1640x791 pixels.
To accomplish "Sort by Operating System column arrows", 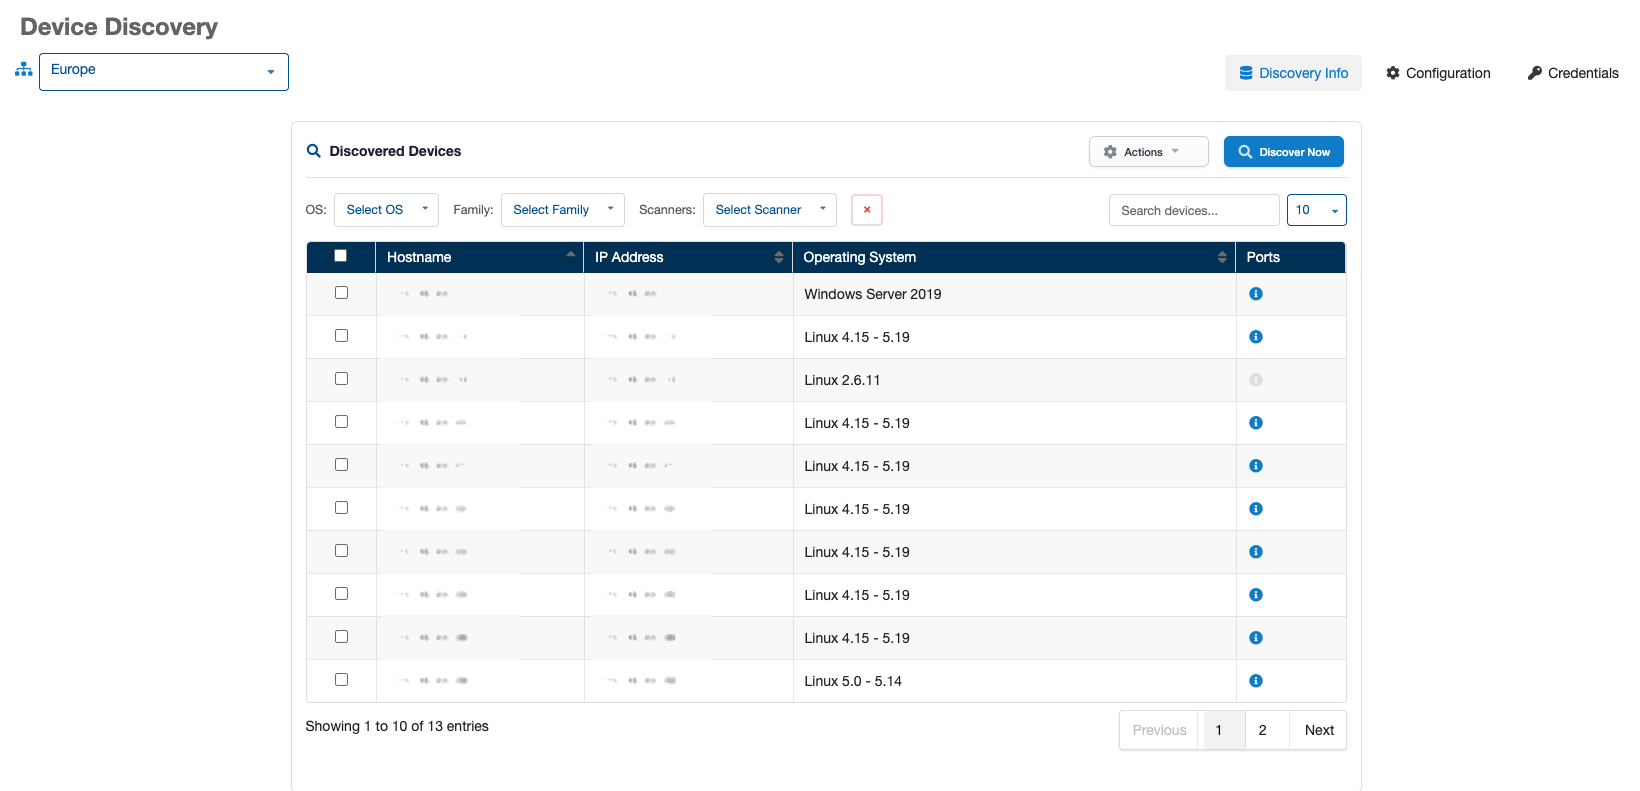I will pyautogui.click(x=1221, y=257).
